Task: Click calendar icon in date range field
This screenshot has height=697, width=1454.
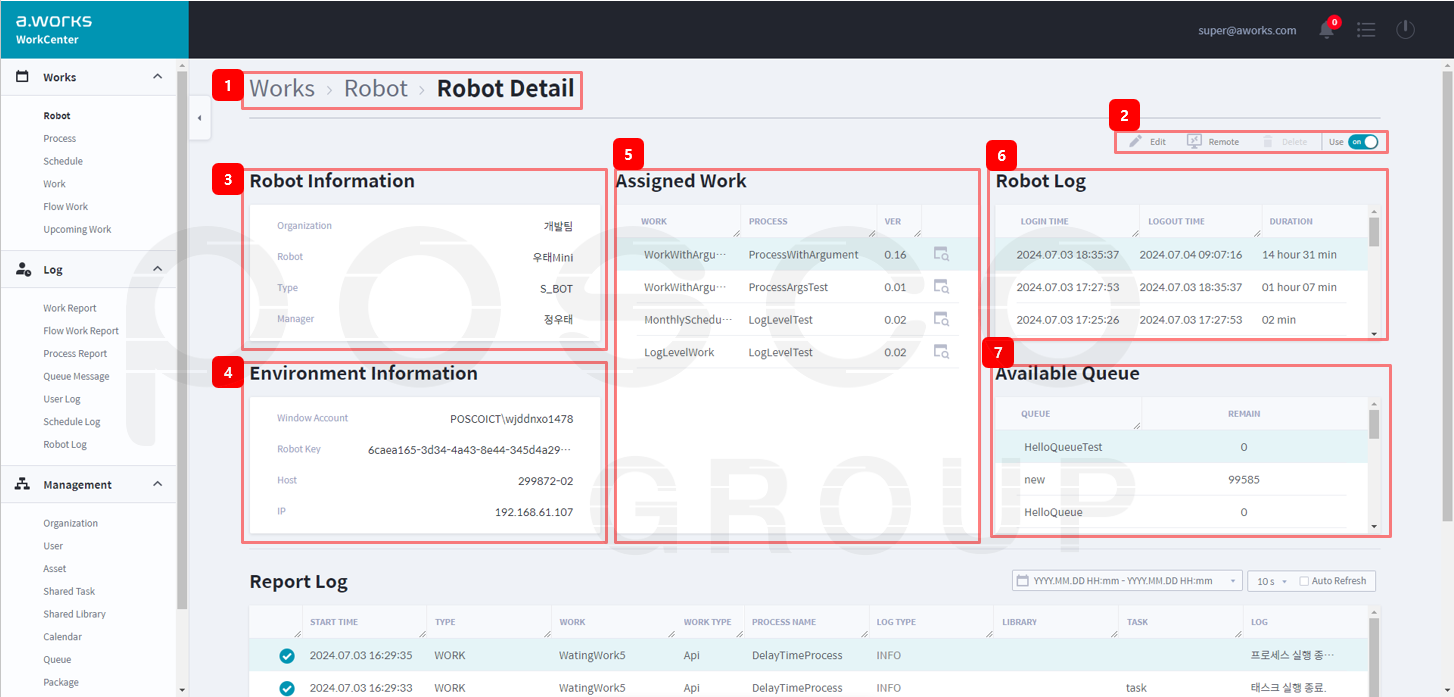Action: [1022, 581]
